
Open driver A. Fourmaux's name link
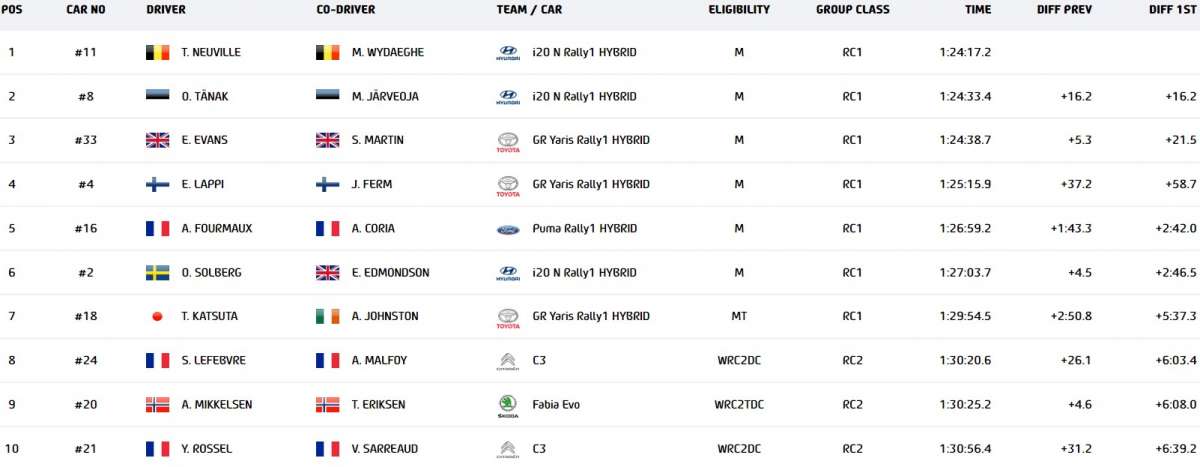pyautogui.click(x=217, y=229)
